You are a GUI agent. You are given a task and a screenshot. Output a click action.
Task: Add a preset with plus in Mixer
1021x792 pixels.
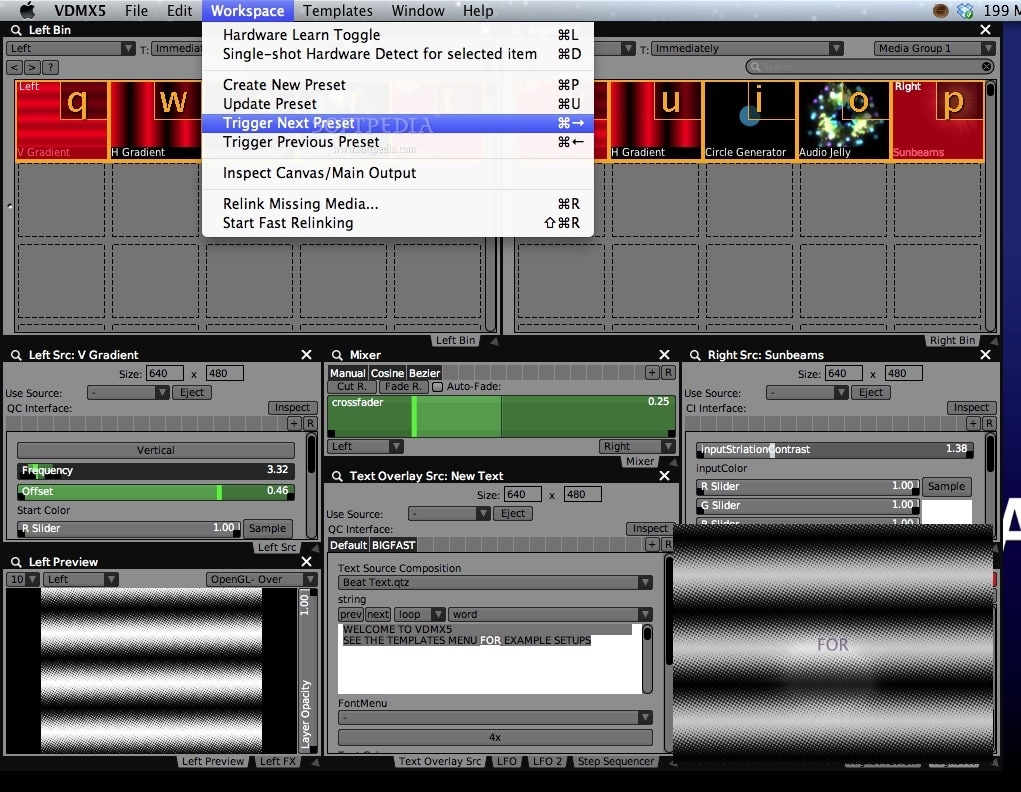[x=652, y=373]
